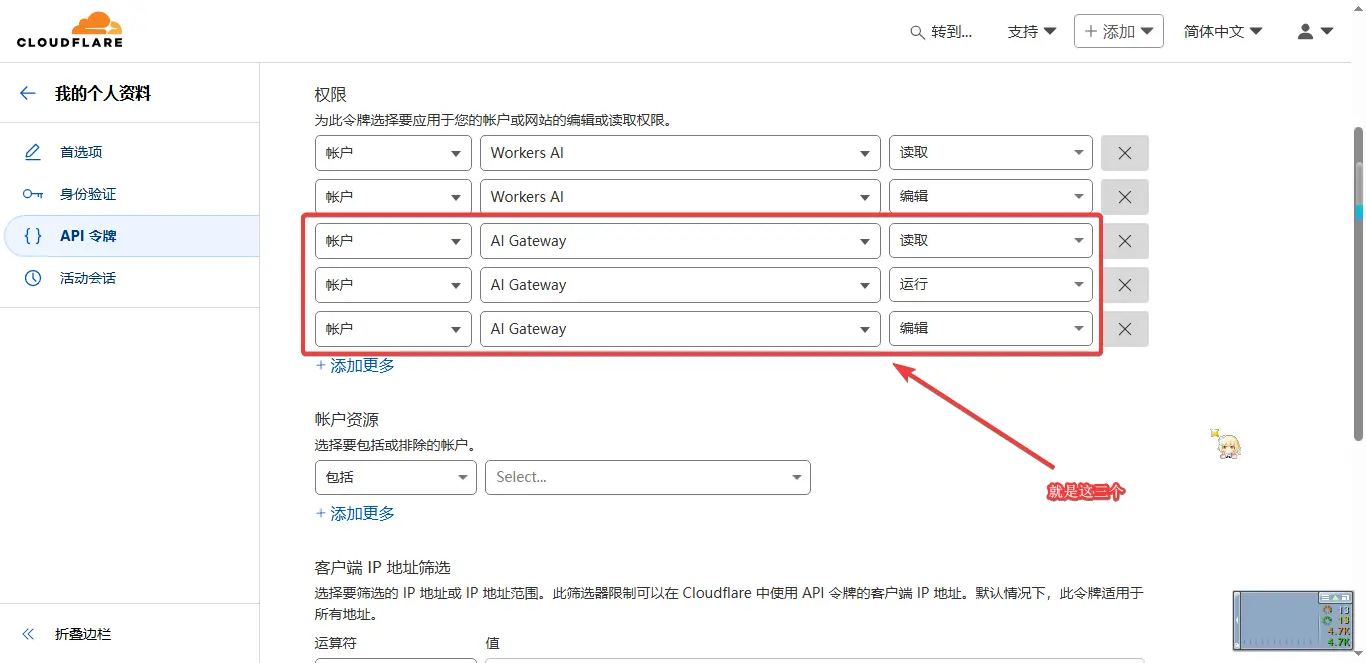Click the page vertical scrollbar
1366x663 pixels.
pos(1359,285)
